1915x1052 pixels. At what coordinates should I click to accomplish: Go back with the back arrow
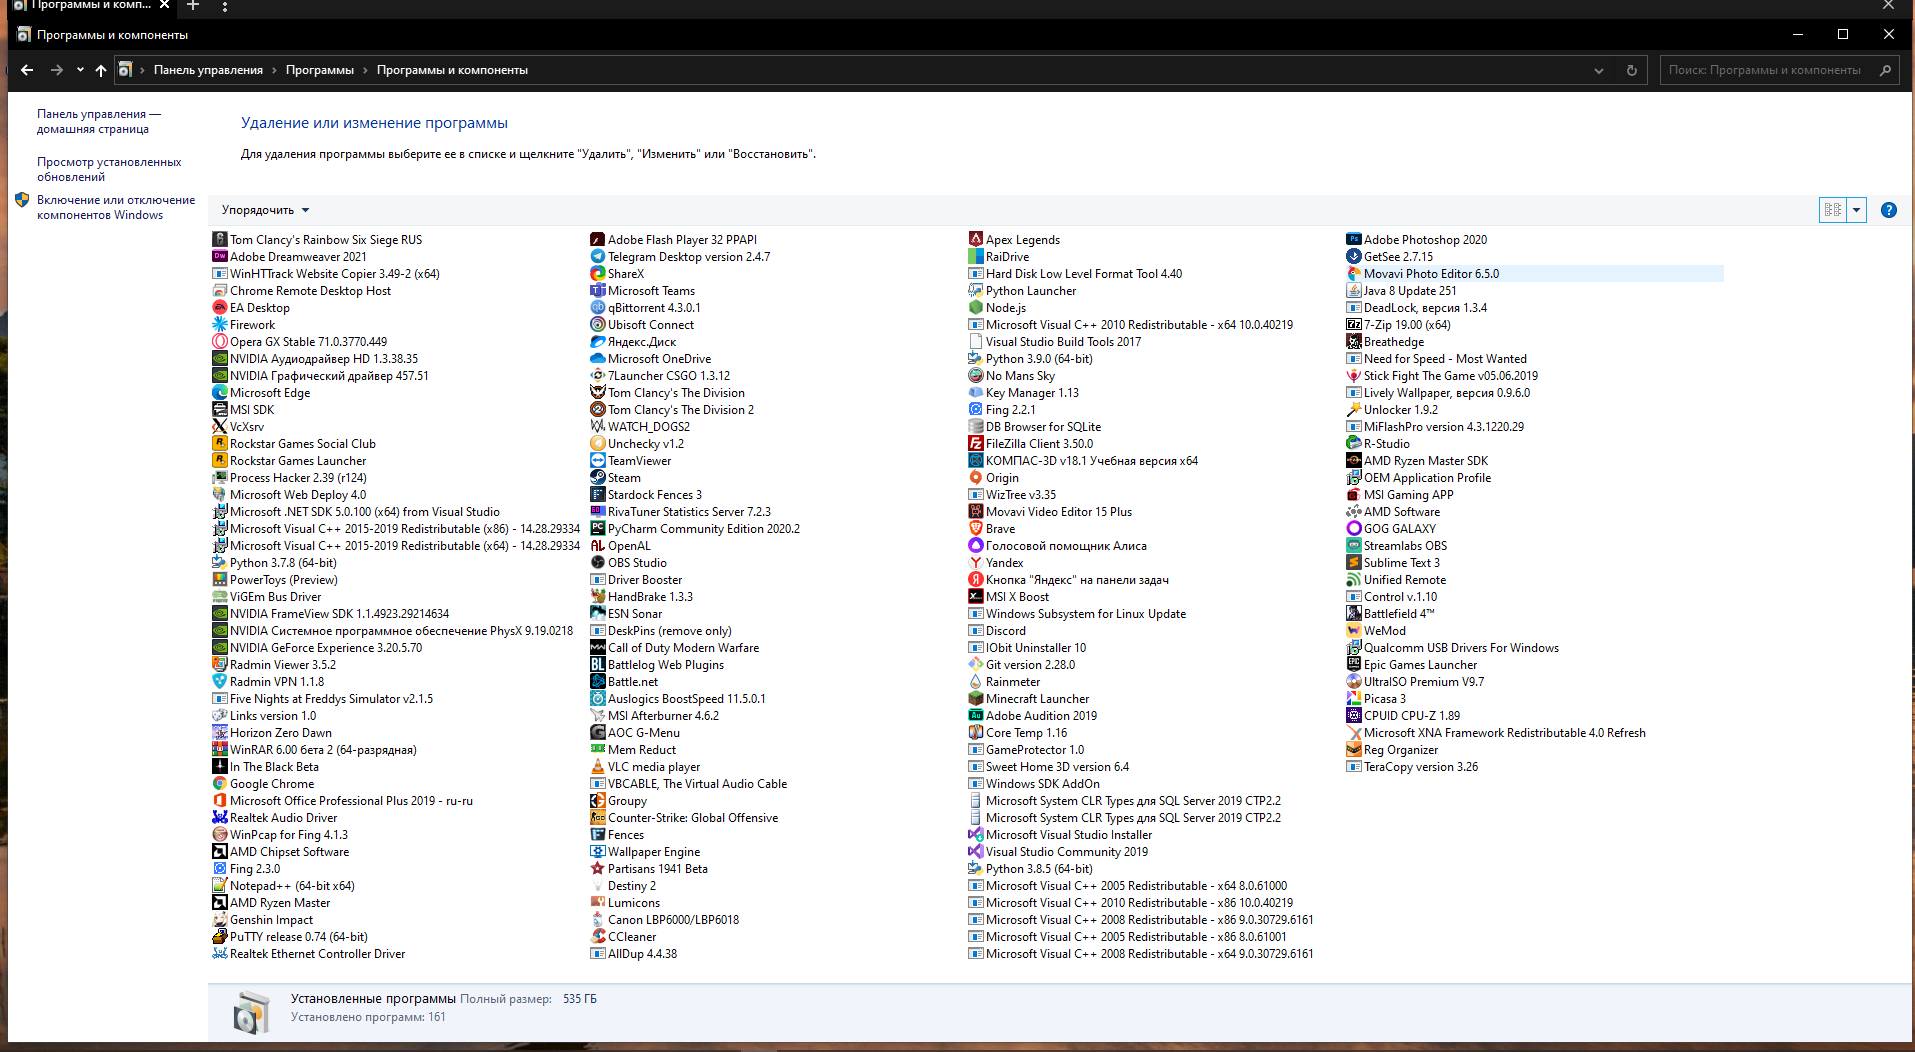27,70
